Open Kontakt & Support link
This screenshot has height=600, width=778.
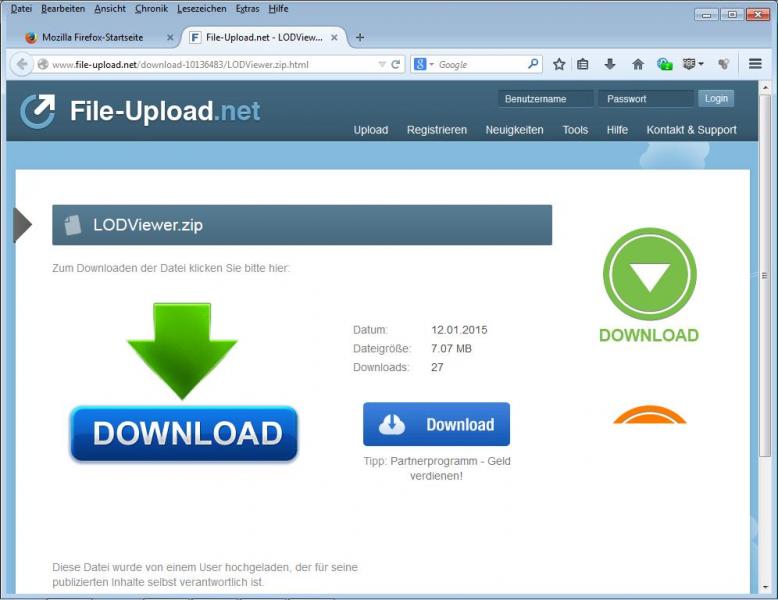coord(691,130)
